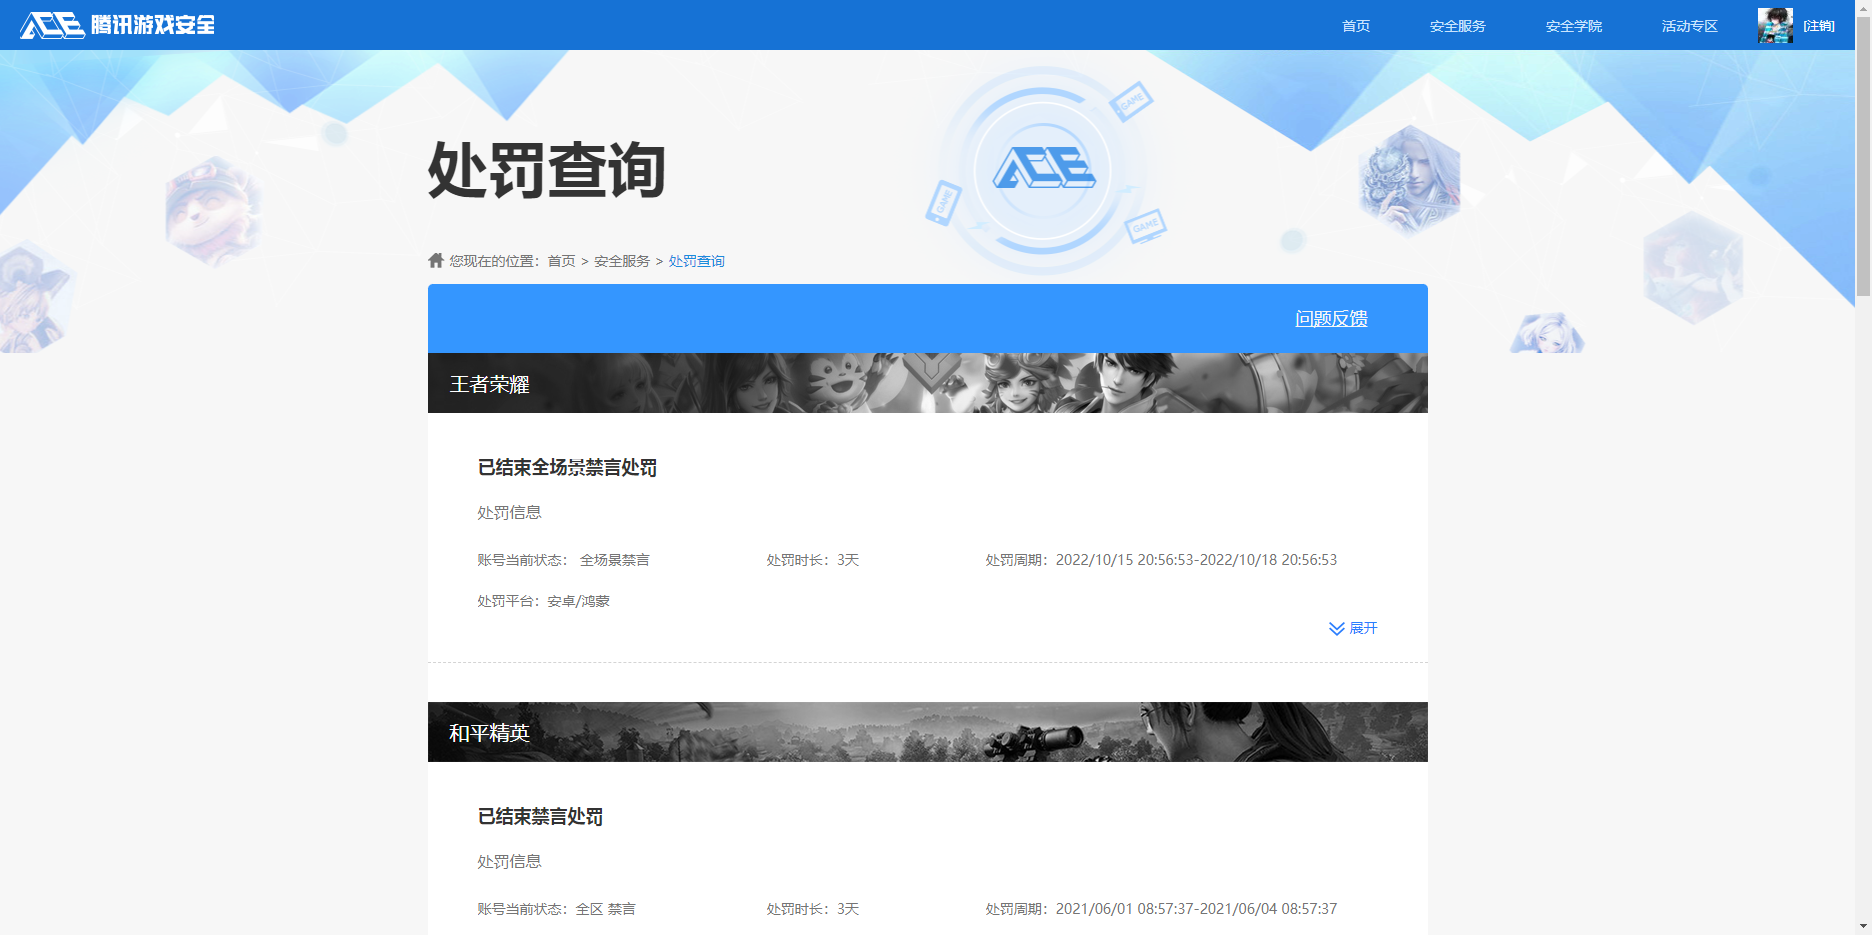Open the 首页 navigation menu item

pyautogui.click(x=1356, y=26)
